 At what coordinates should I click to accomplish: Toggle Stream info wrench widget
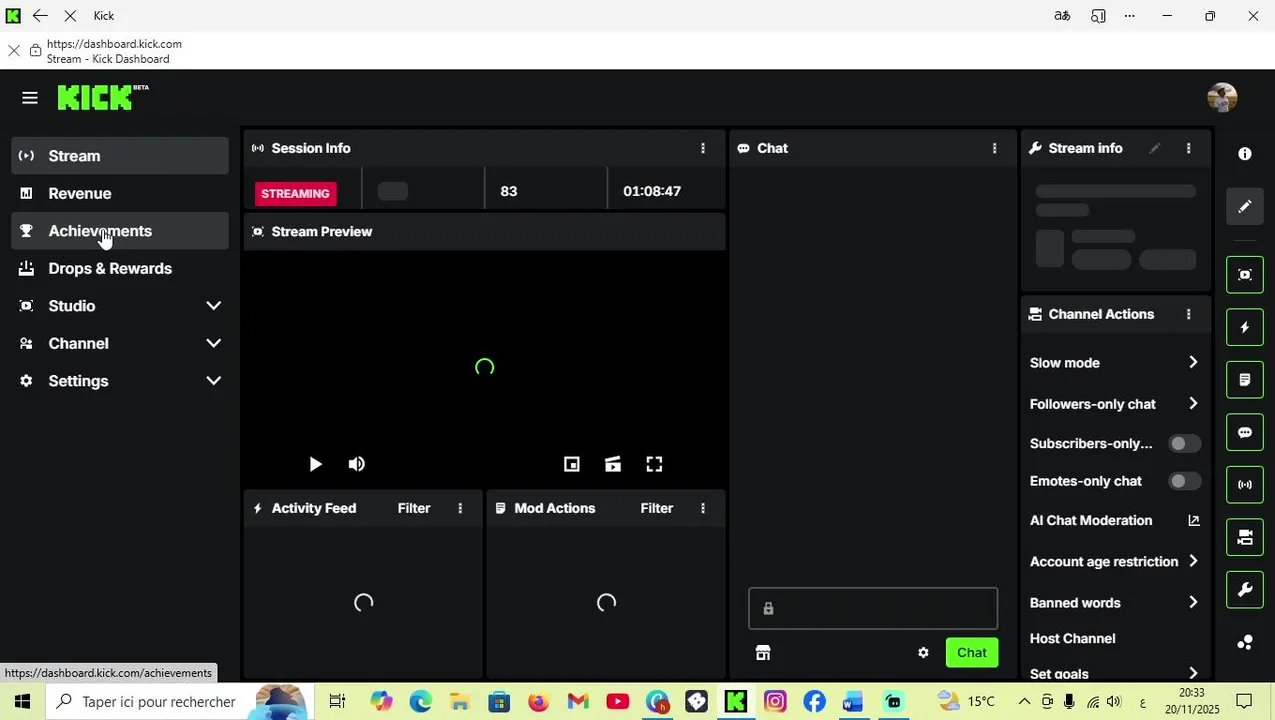(x=1245, y=590)
